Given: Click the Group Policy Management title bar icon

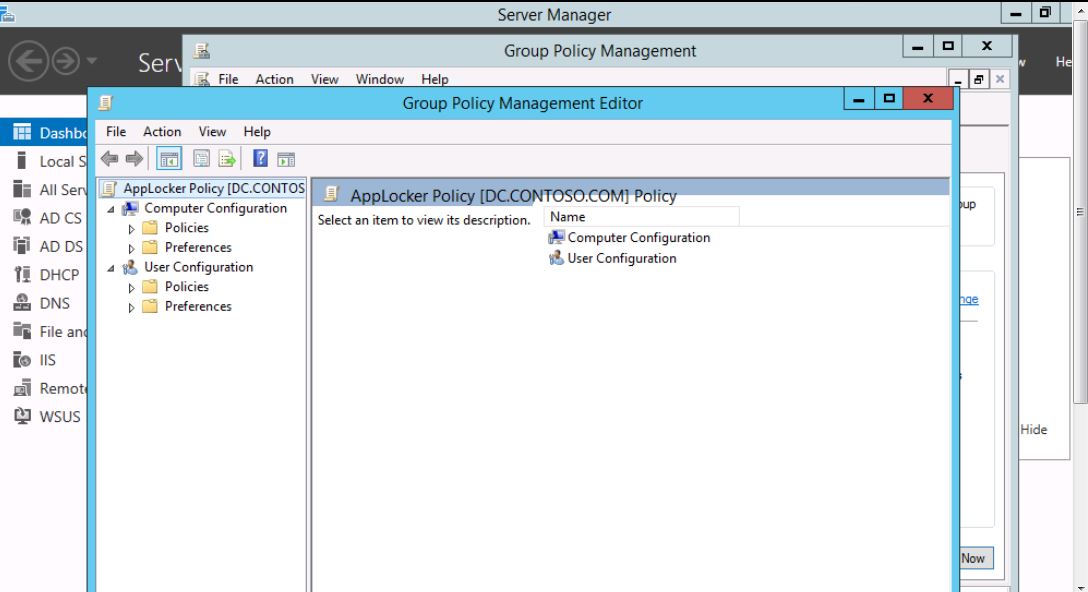Looking at the screenshot, I should (202, 51).
